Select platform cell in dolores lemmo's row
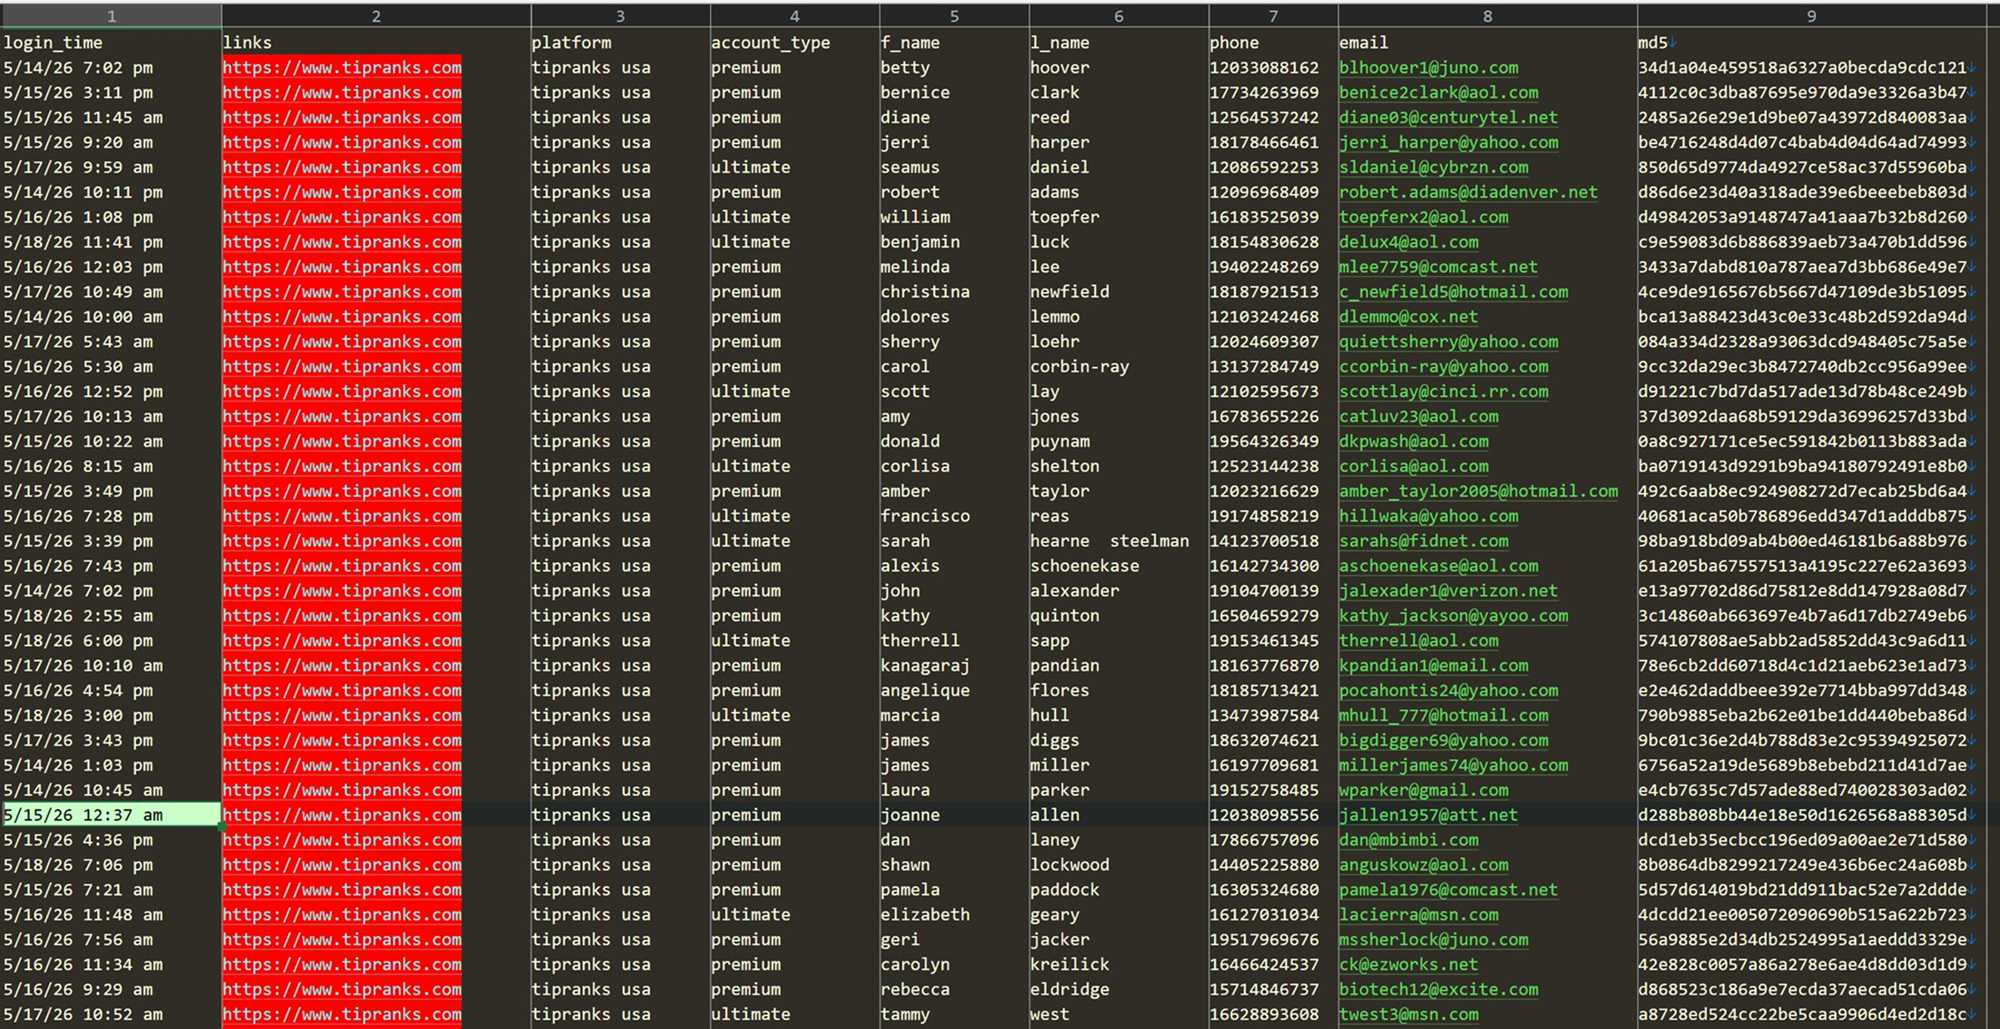 591,317
